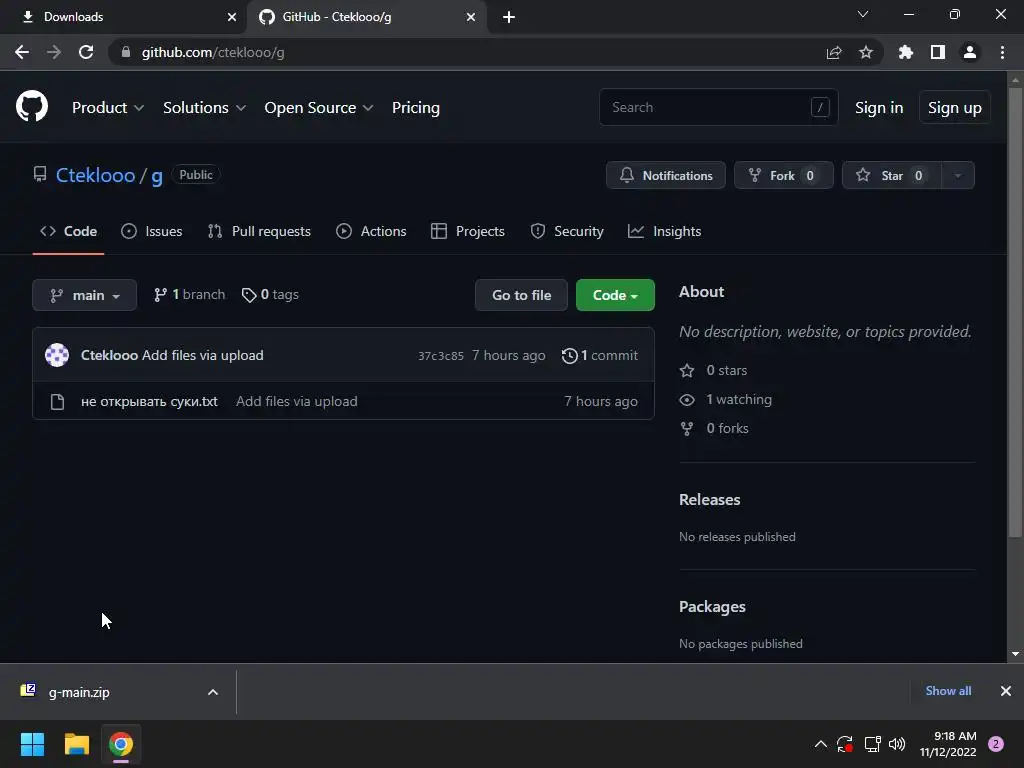Toggle Chrome side panel icon
1024x768 pixels.
938,52
